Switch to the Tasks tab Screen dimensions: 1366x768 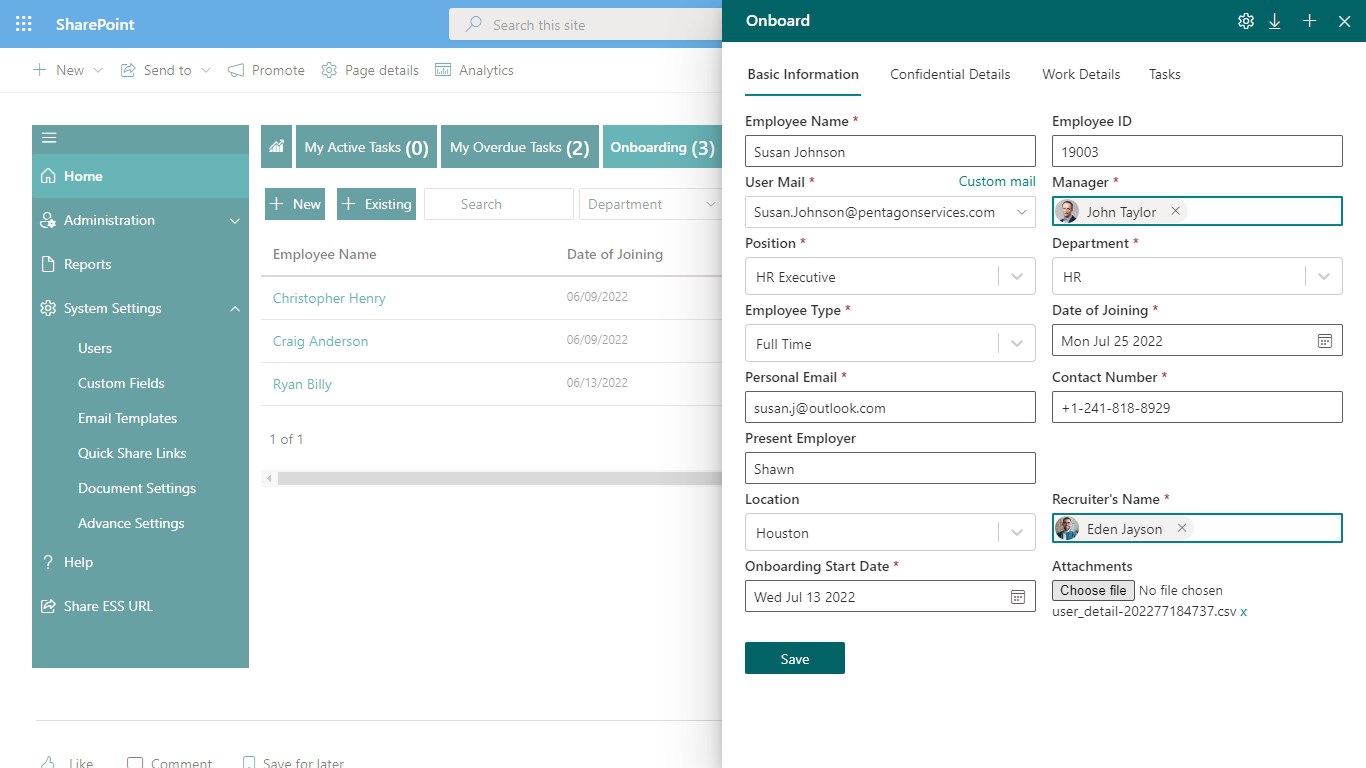[1165, 74]
